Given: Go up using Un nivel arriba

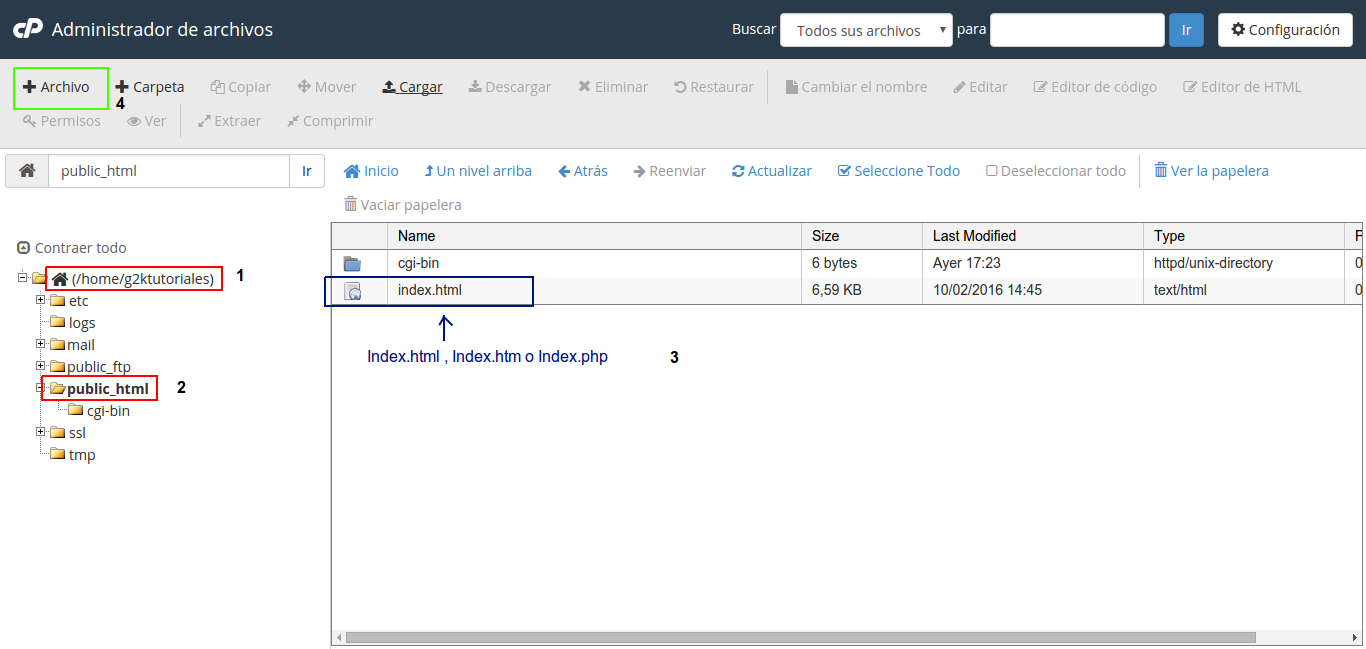Looking at the screenshot, I should tap(477, 171).
